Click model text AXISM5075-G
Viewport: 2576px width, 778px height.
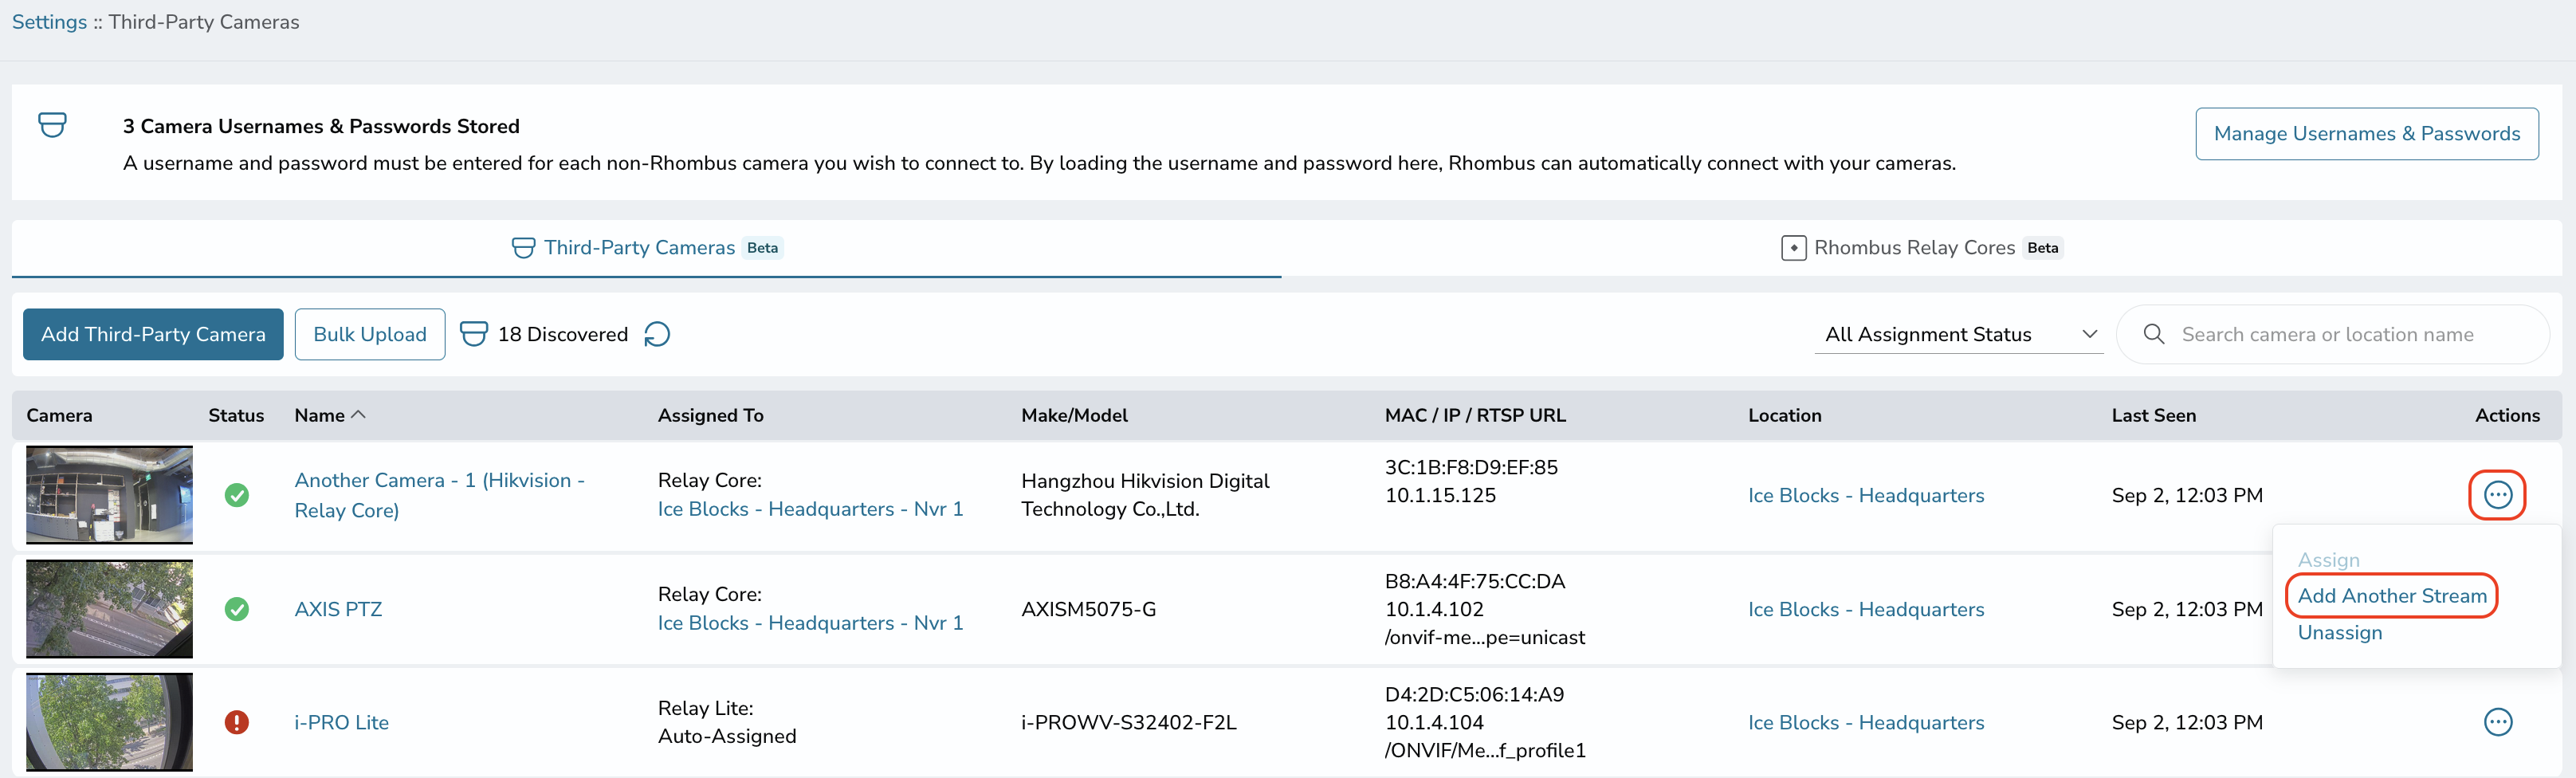(x=1088, y=609)
